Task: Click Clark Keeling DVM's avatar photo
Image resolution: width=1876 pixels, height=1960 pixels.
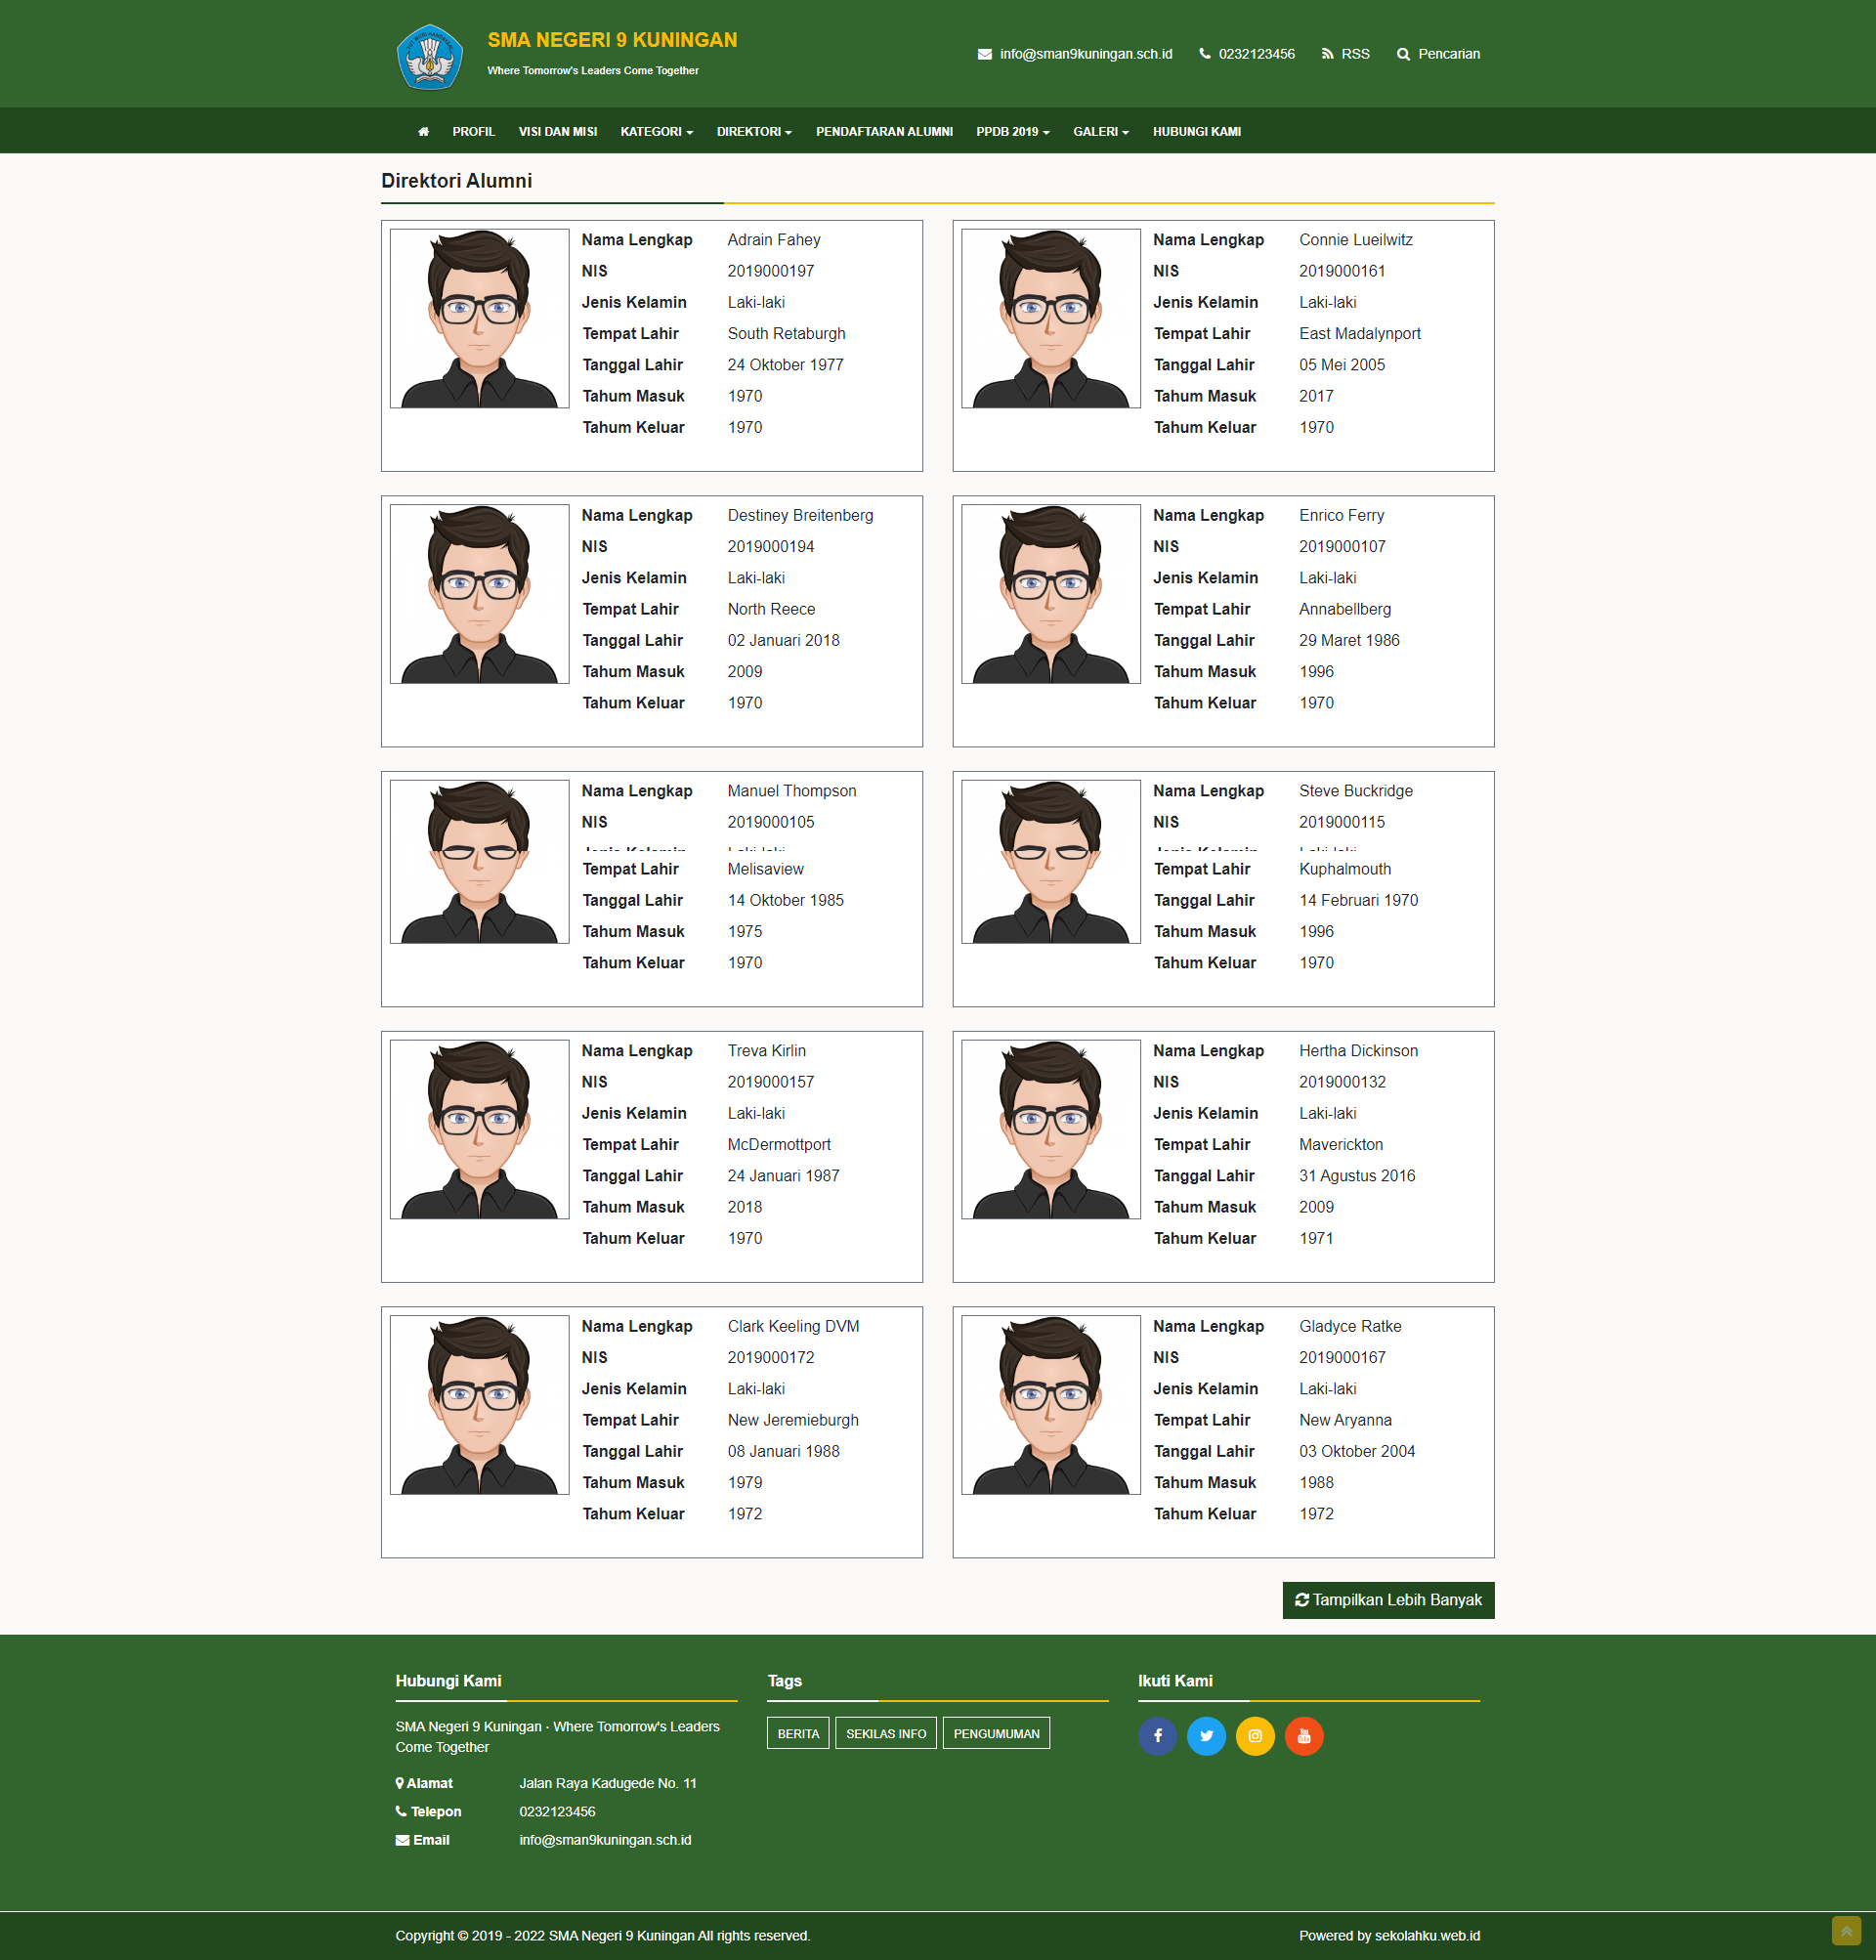Action: point(479,1405)
